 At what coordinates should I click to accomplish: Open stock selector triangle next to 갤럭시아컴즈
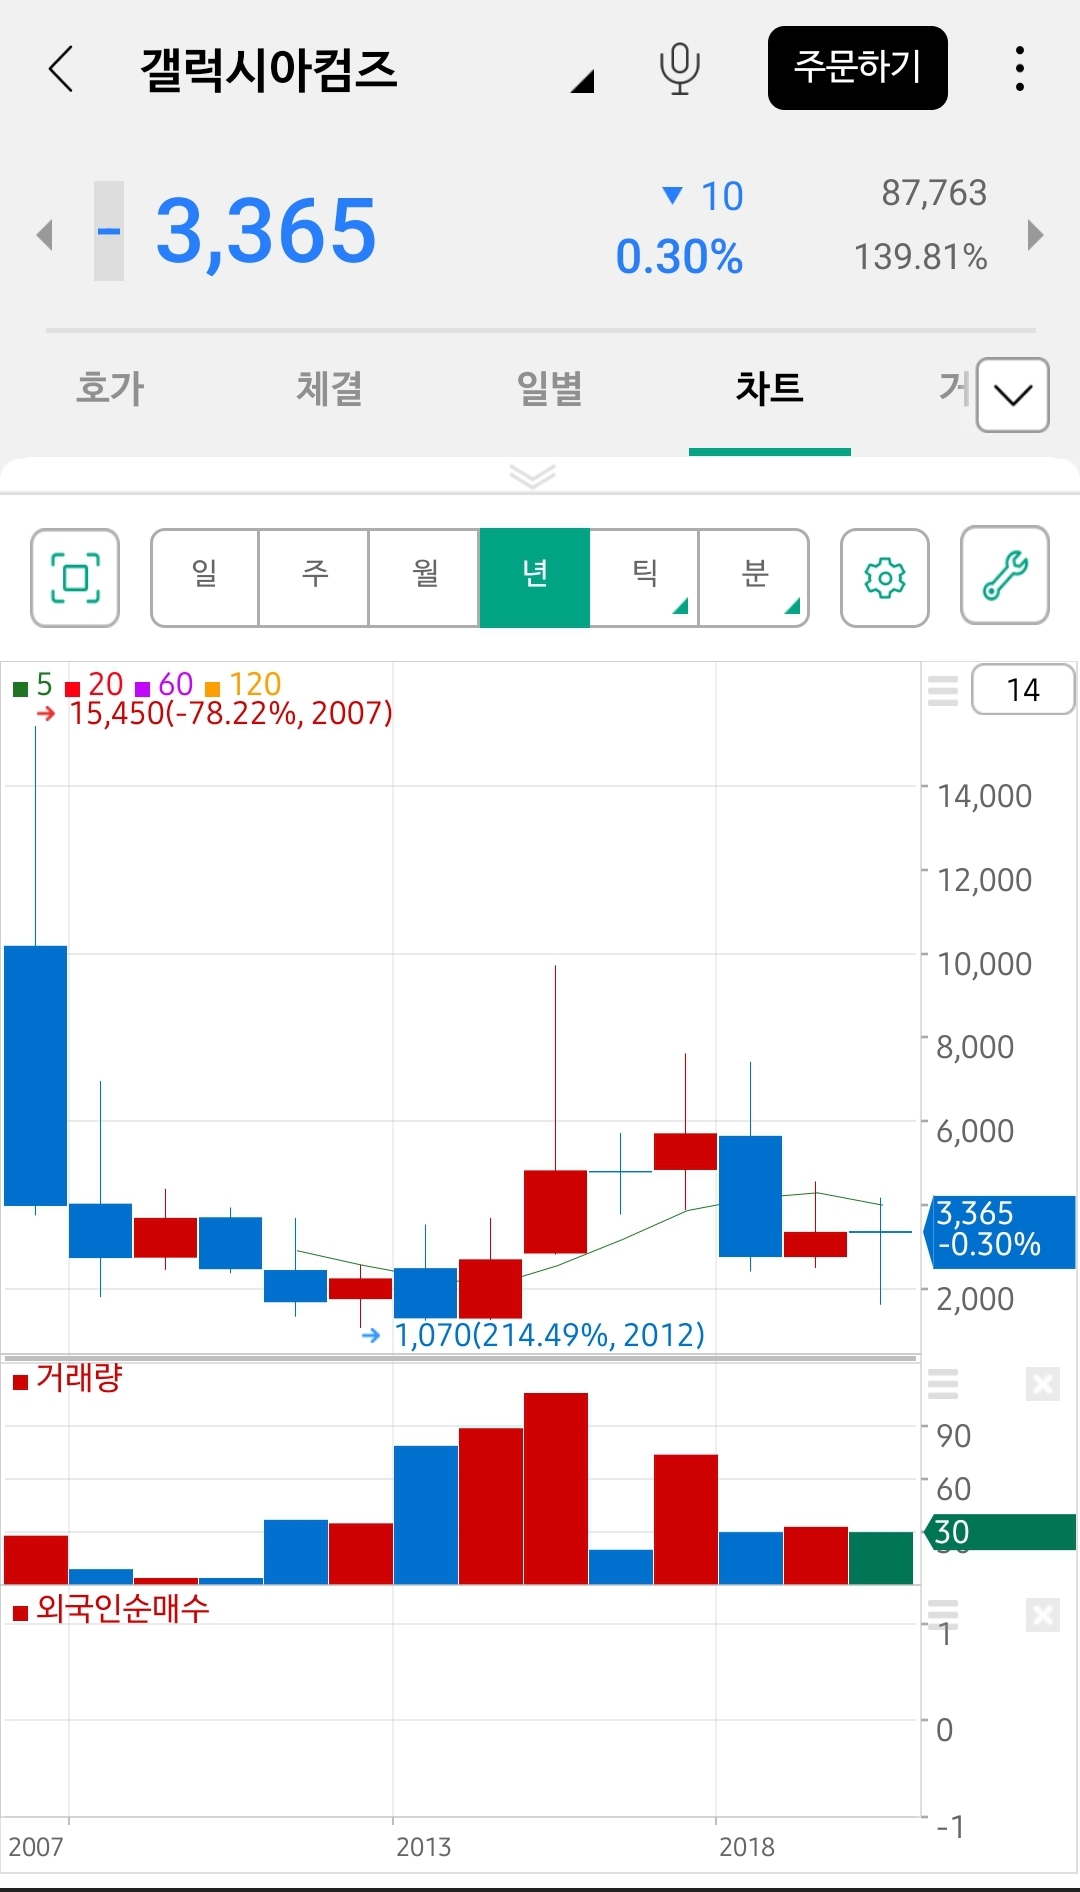(582, 82)
